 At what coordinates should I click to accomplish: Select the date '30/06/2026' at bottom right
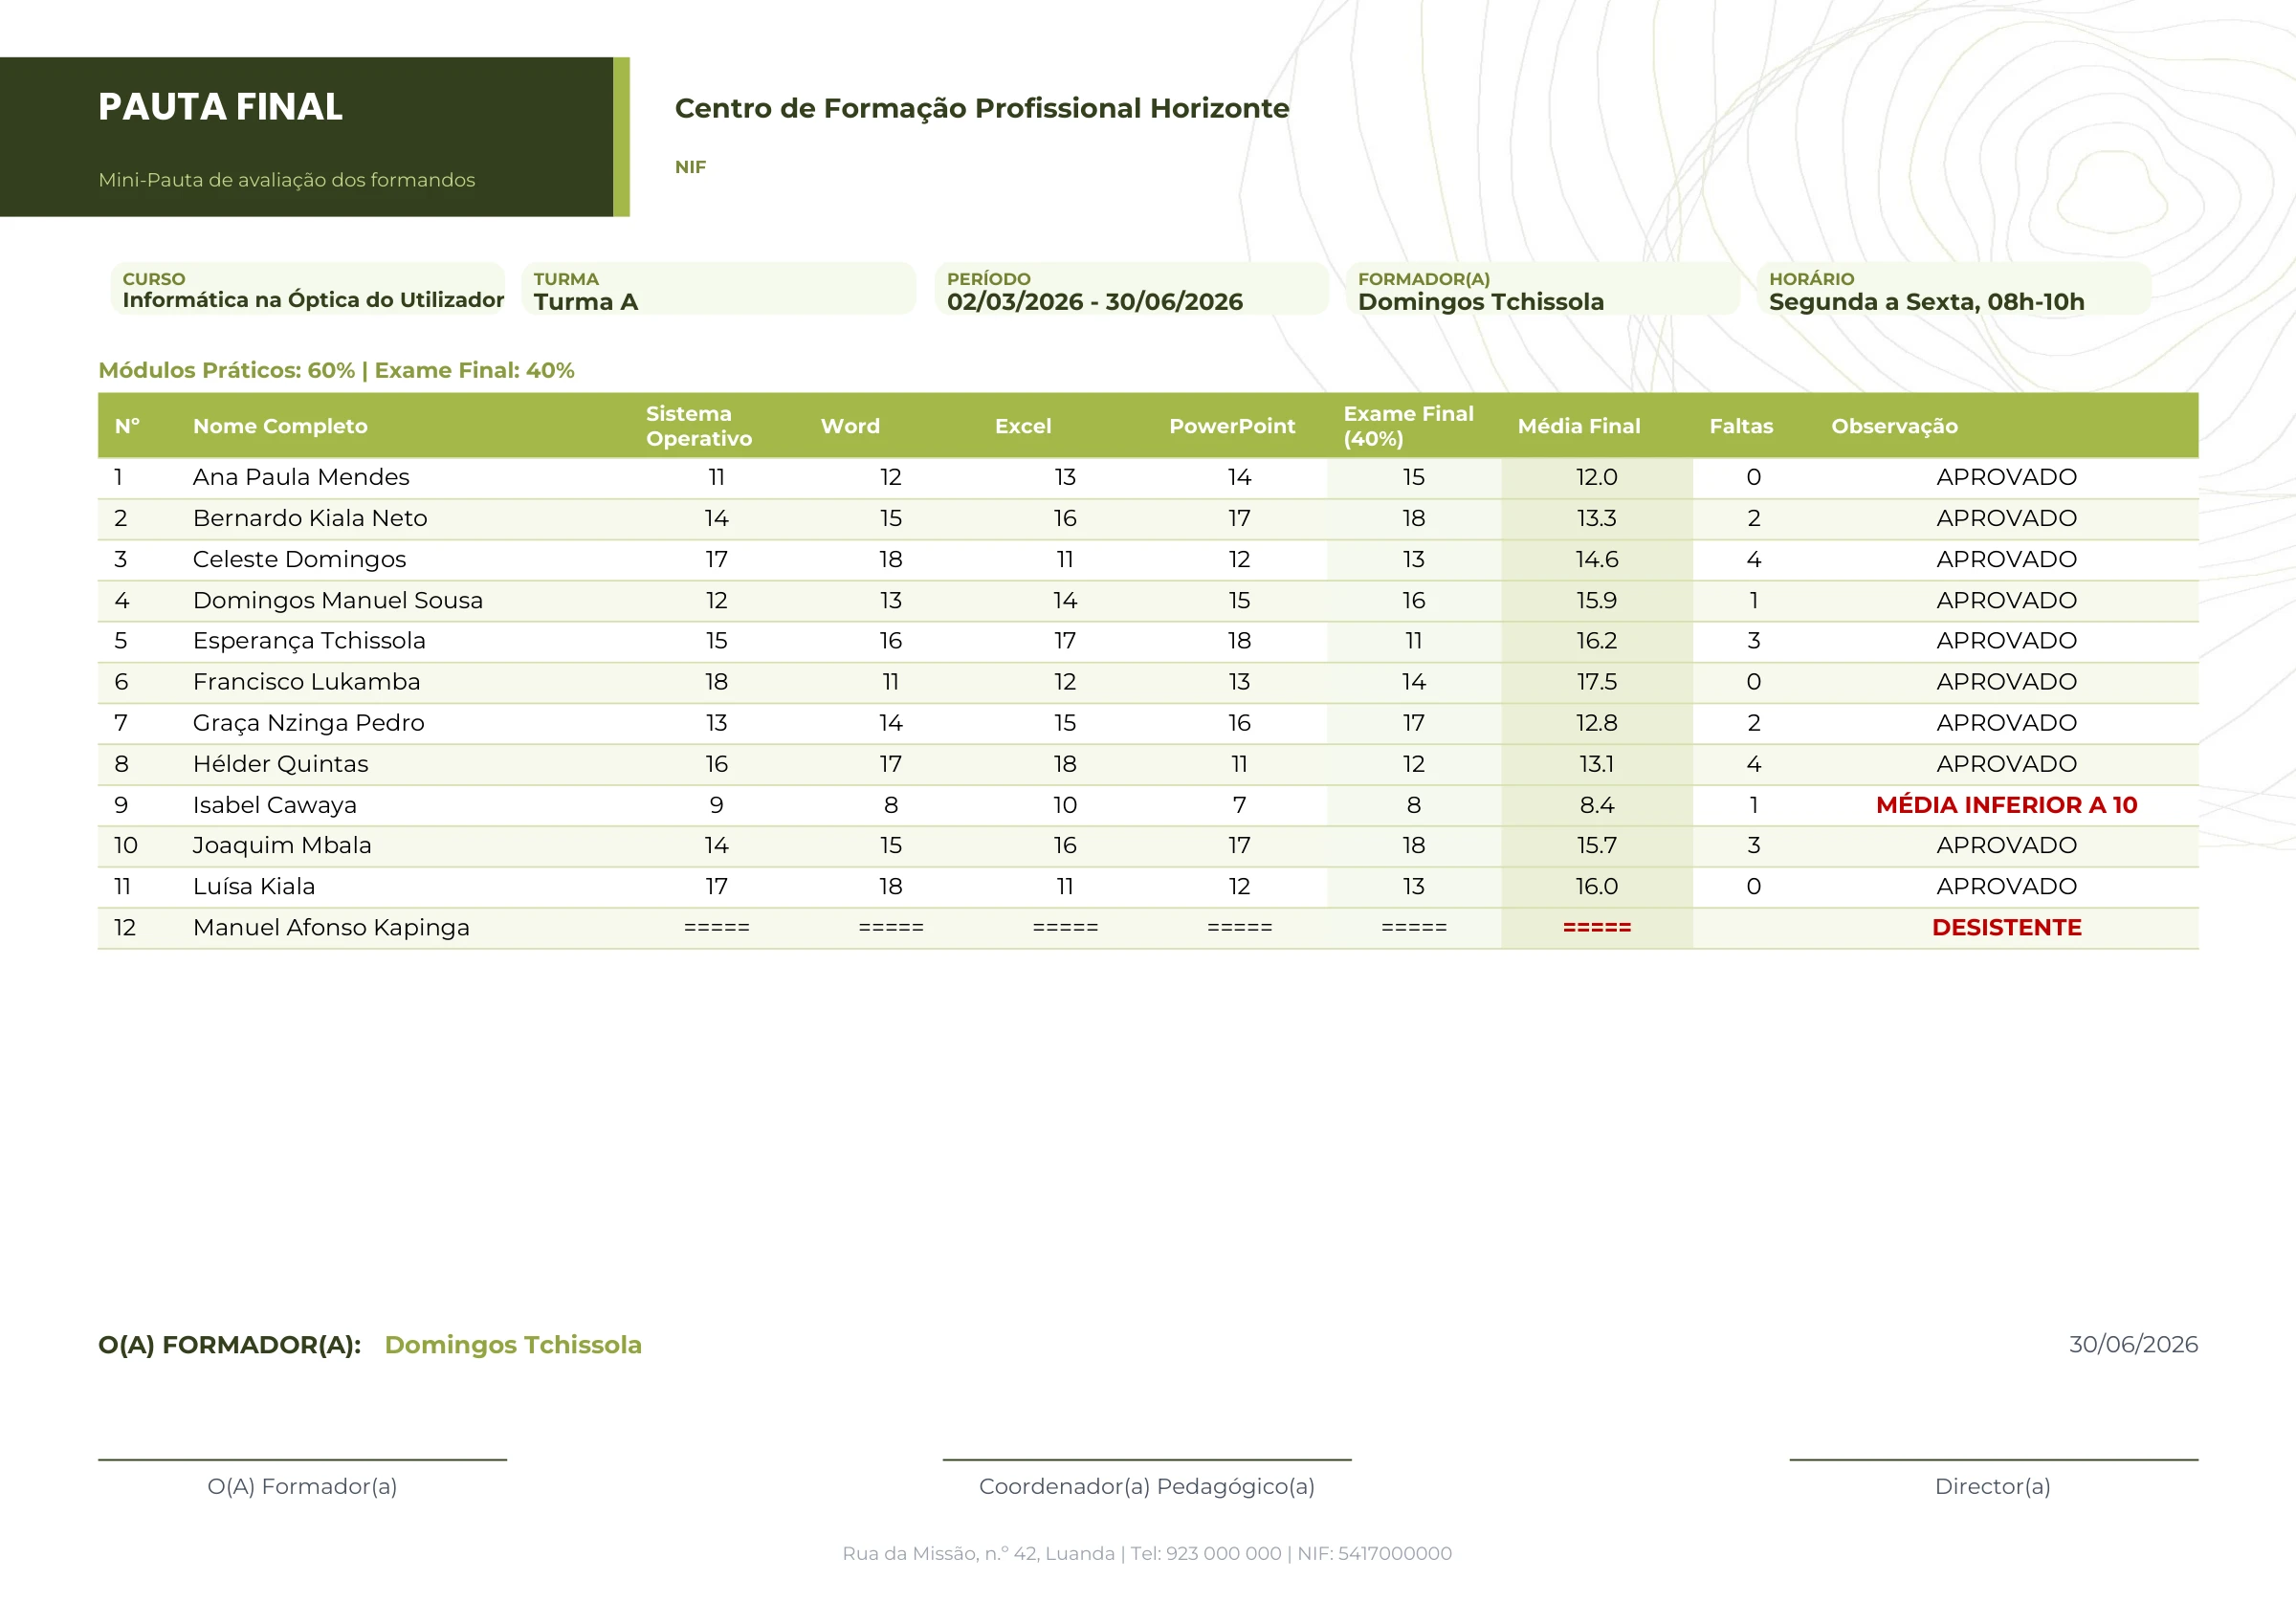point(2133,1345)
